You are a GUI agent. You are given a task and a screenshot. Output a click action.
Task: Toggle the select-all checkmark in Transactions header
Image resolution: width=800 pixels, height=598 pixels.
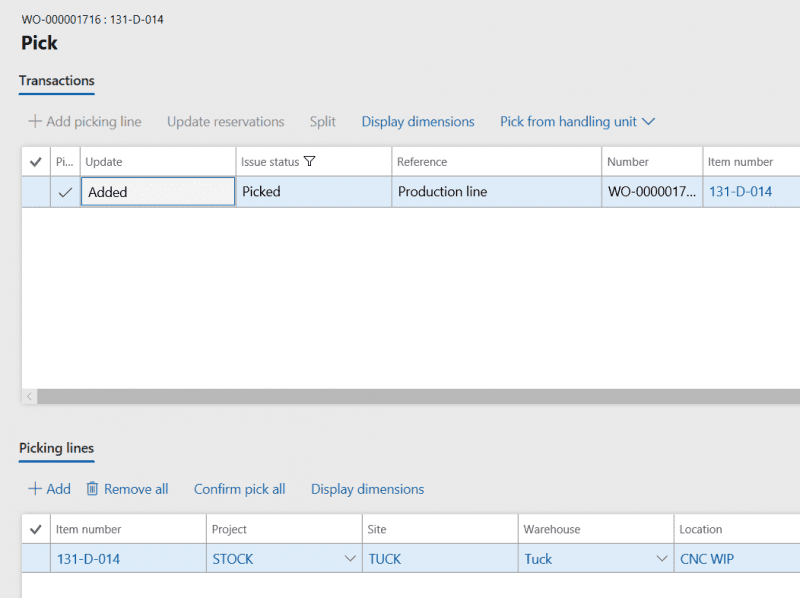pyautogui.click(x=36, y=162)
